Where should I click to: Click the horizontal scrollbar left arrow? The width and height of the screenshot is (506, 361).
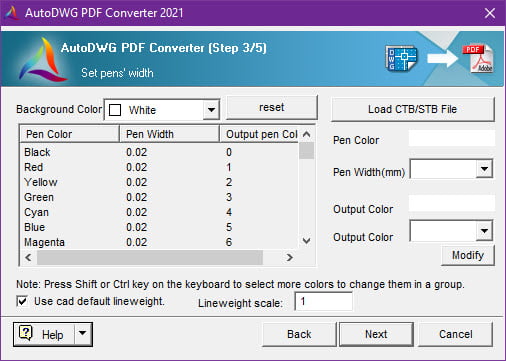pyautogui.click(x=28, y=257)
